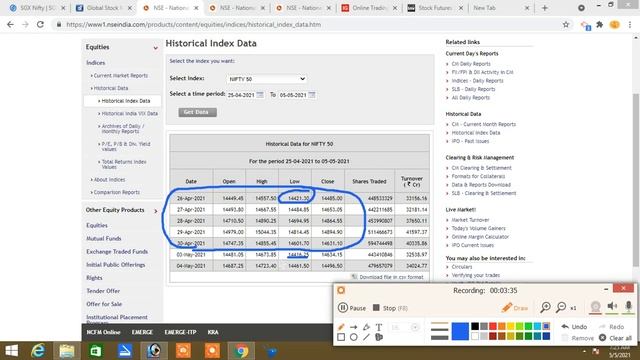Open the large blue current color swatch

click(x=460, y=331)
